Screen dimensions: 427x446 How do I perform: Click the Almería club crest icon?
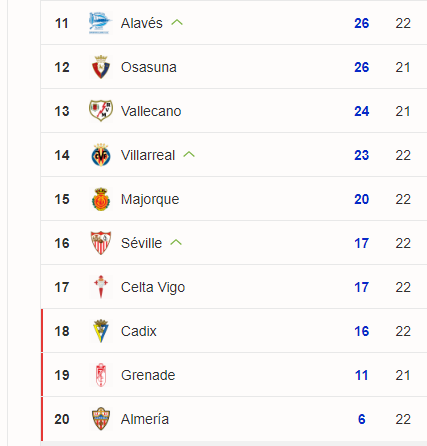101,419
